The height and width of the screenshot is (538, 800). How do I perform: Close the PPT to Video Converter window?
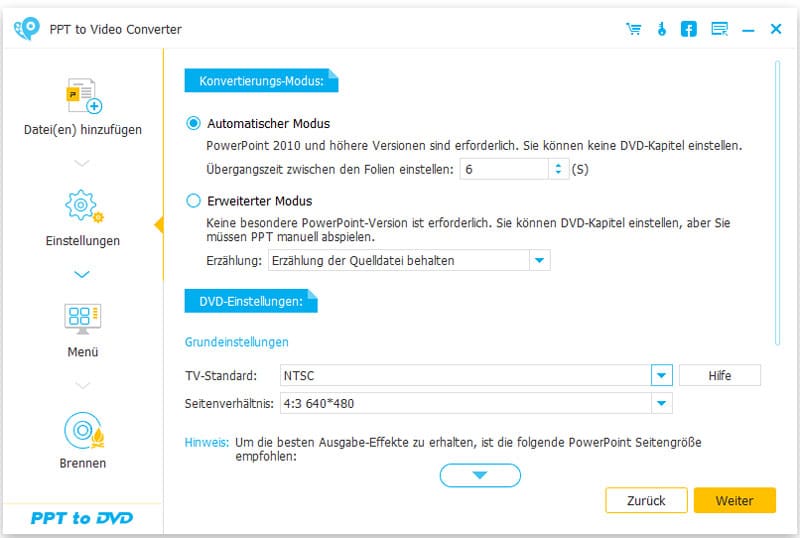tap(776, 29)
